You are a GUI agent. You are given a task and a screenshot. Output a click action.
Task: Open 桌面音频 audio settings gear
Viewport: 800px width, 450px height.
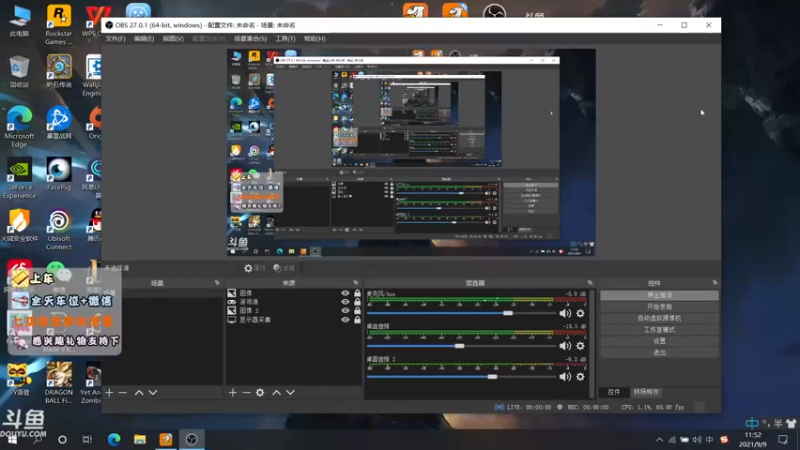coord(580,346)
